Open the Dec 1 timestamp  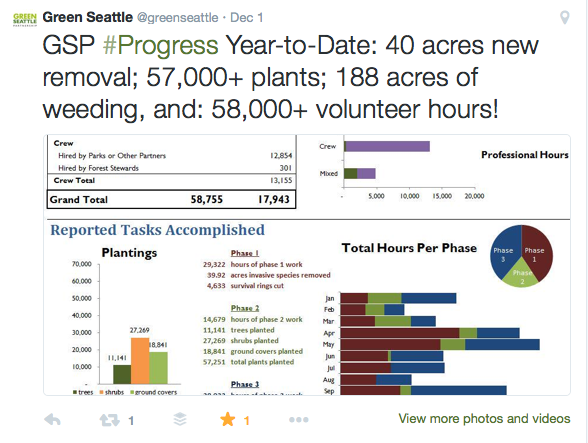(246, 17)
